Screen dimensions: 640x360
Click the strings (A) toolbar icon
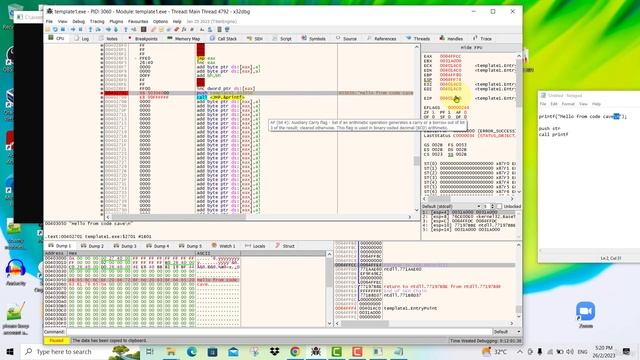pos(202,29)
